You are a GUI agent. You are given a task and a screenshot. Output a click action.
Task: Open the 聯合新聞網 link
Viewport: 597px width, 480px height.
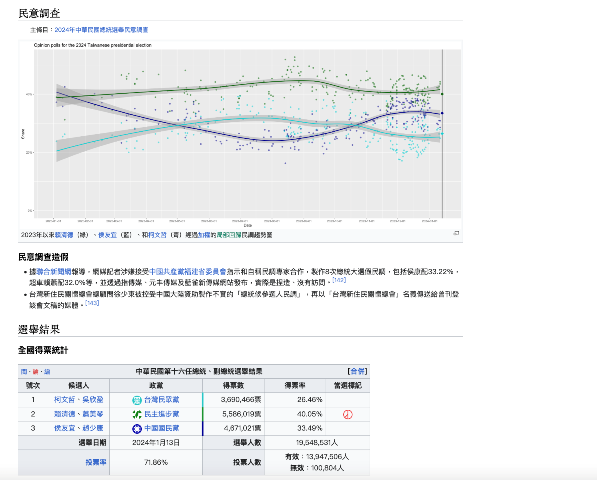[x=54, y=271]
